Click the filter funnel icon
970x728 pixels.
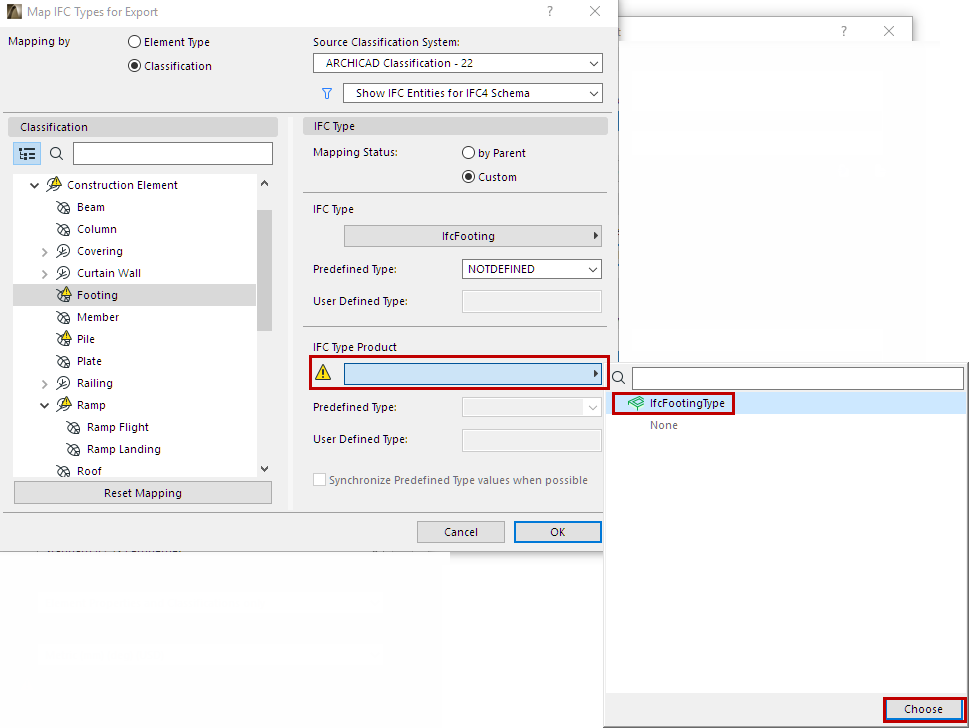tap(327, 93)
